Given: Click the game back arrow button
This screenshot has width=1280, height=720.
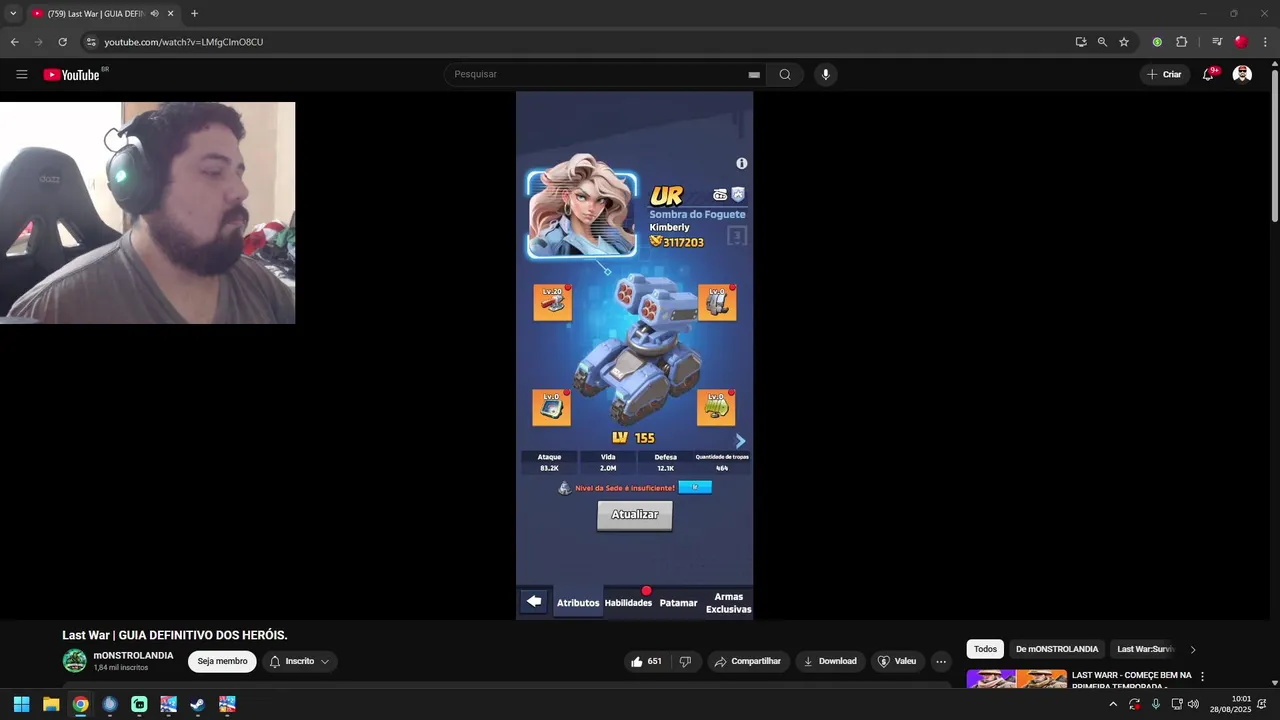Looking at the screenshot, I should 534,601.
